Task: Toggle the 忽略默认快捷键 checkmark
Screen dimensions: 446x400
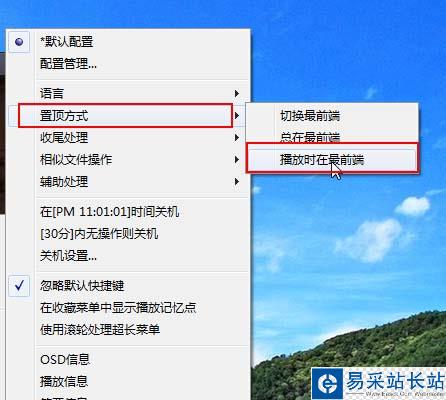Action: [x=19, y=285]
